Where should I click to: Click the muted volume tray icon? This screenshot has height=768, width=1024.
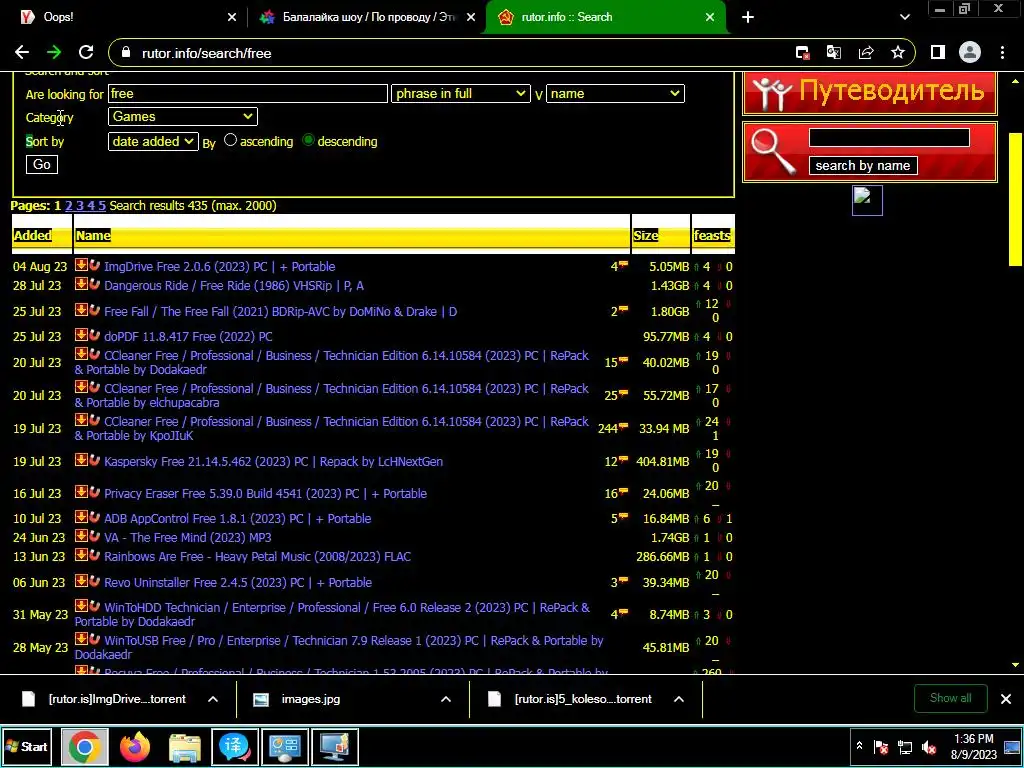(928, 747)
